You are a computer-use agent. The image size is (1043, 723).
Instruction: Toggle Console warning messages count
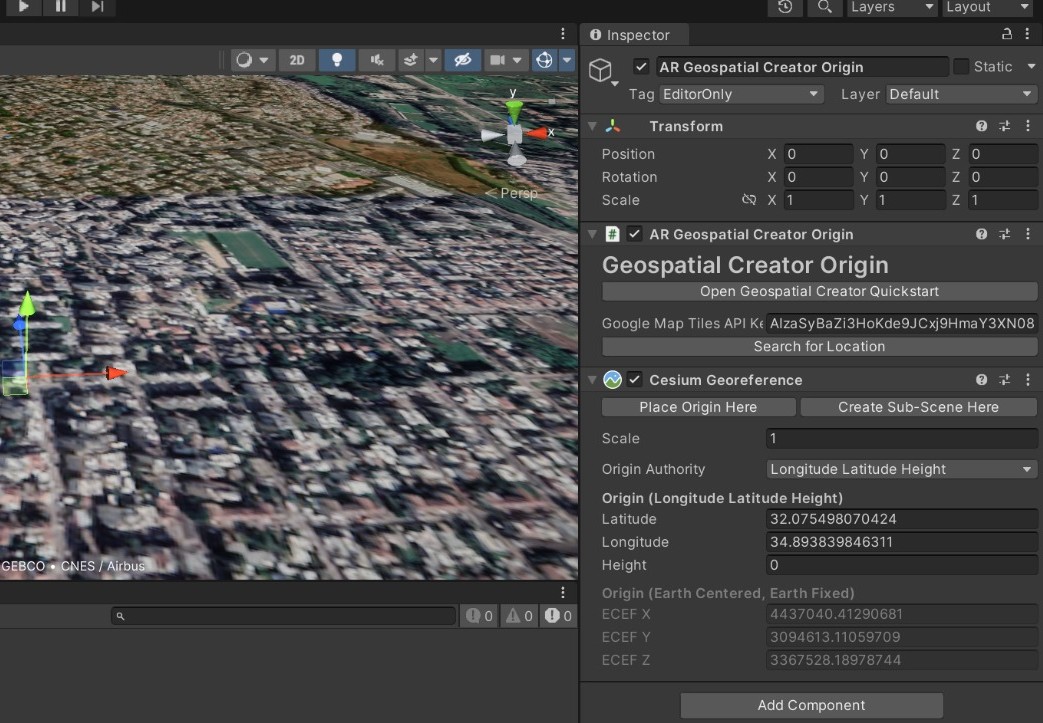tap(519, 616)
